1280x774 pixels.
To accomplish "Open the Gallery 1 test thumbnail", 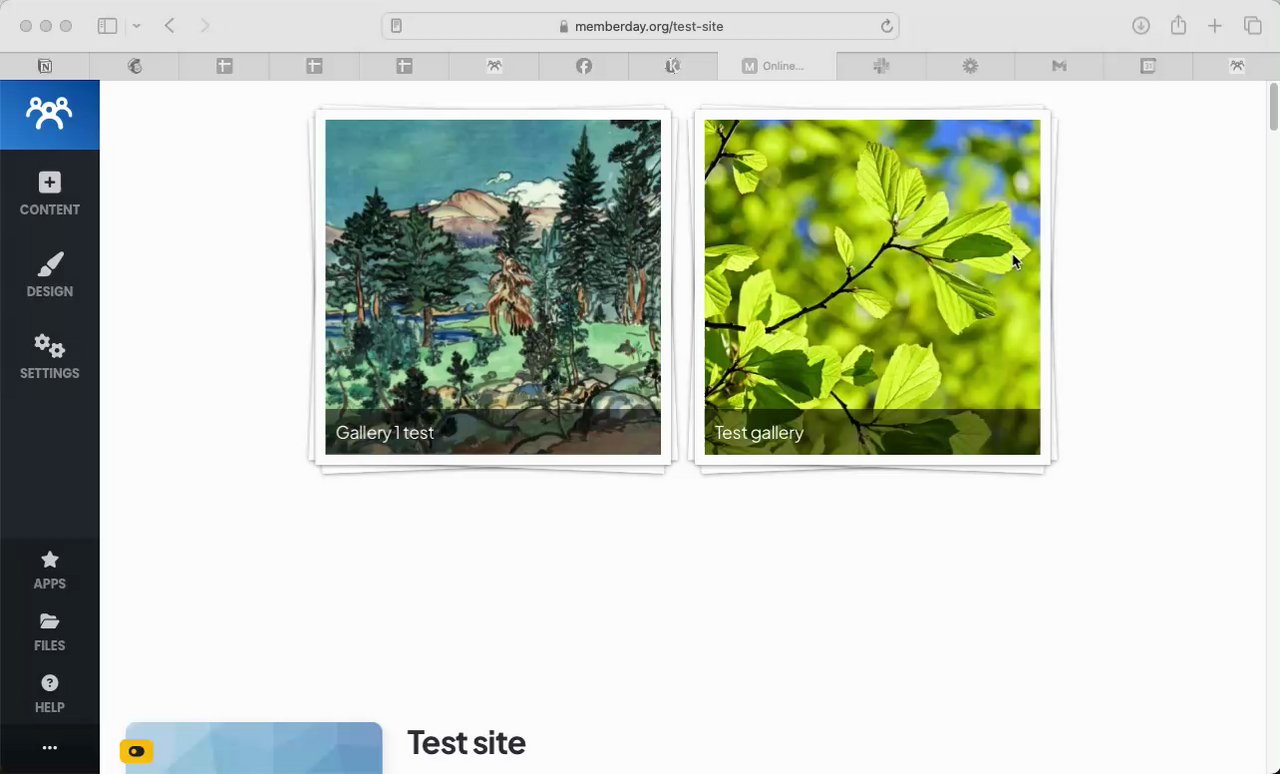I will click(x=492, y=287).
